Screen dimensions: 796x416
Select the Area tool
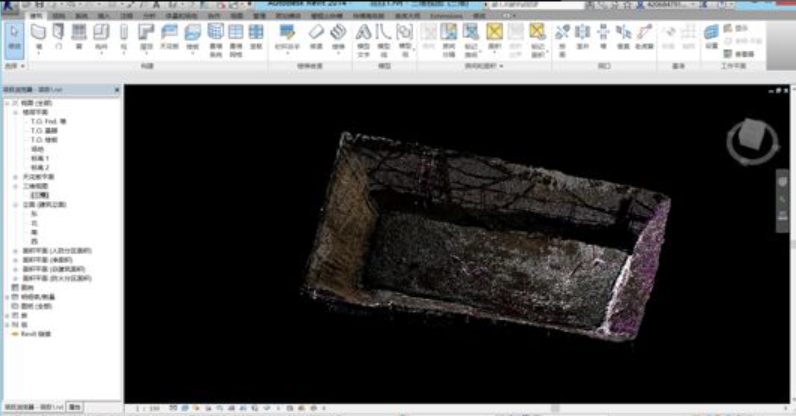pos(494,37)
